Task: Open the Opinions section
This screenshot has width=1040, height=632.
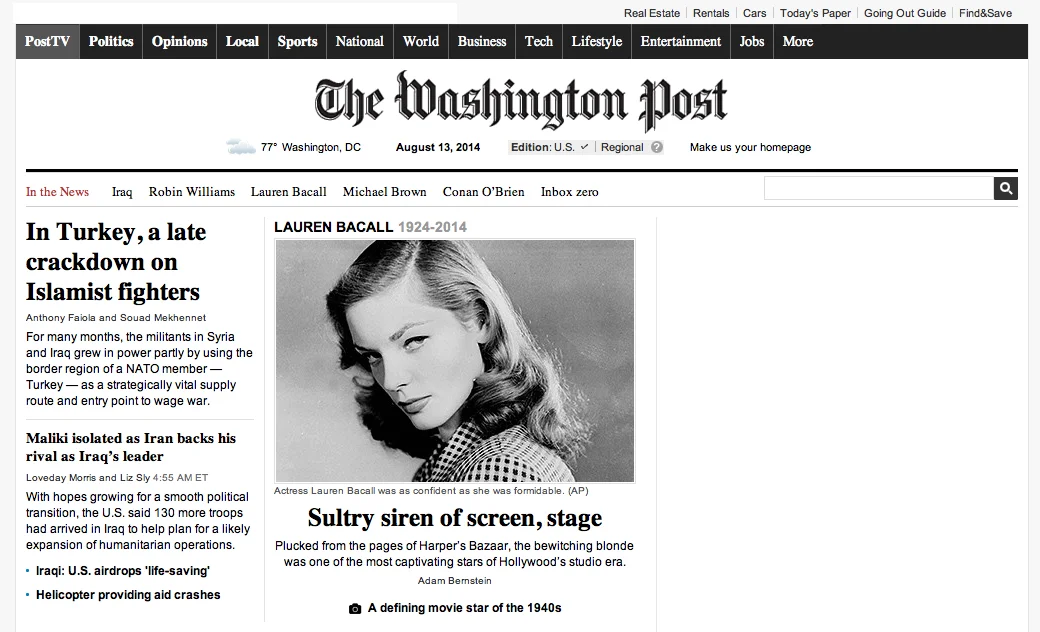Action: click(x=180, y=41)
